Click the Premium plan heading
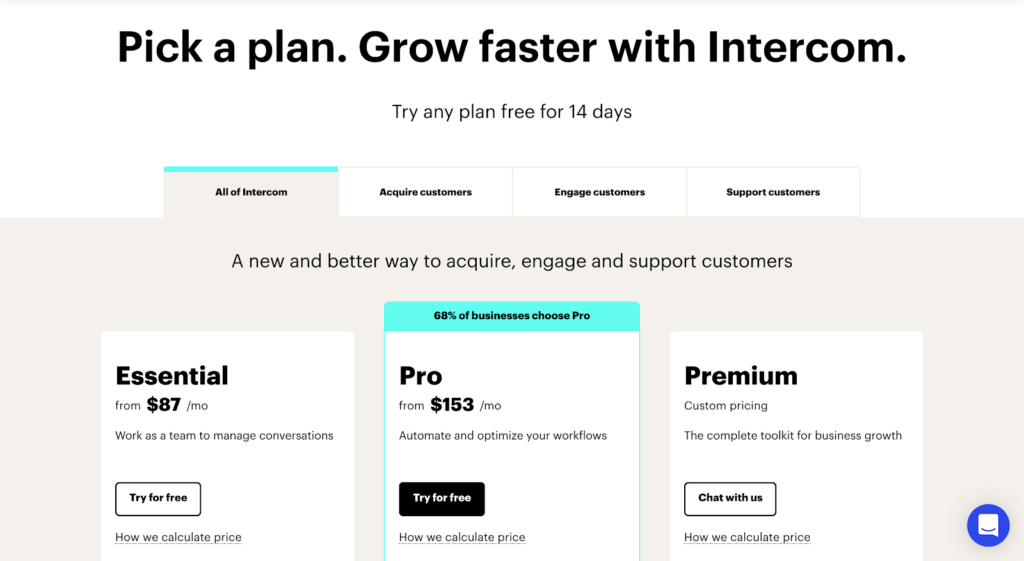 (741, 376)
